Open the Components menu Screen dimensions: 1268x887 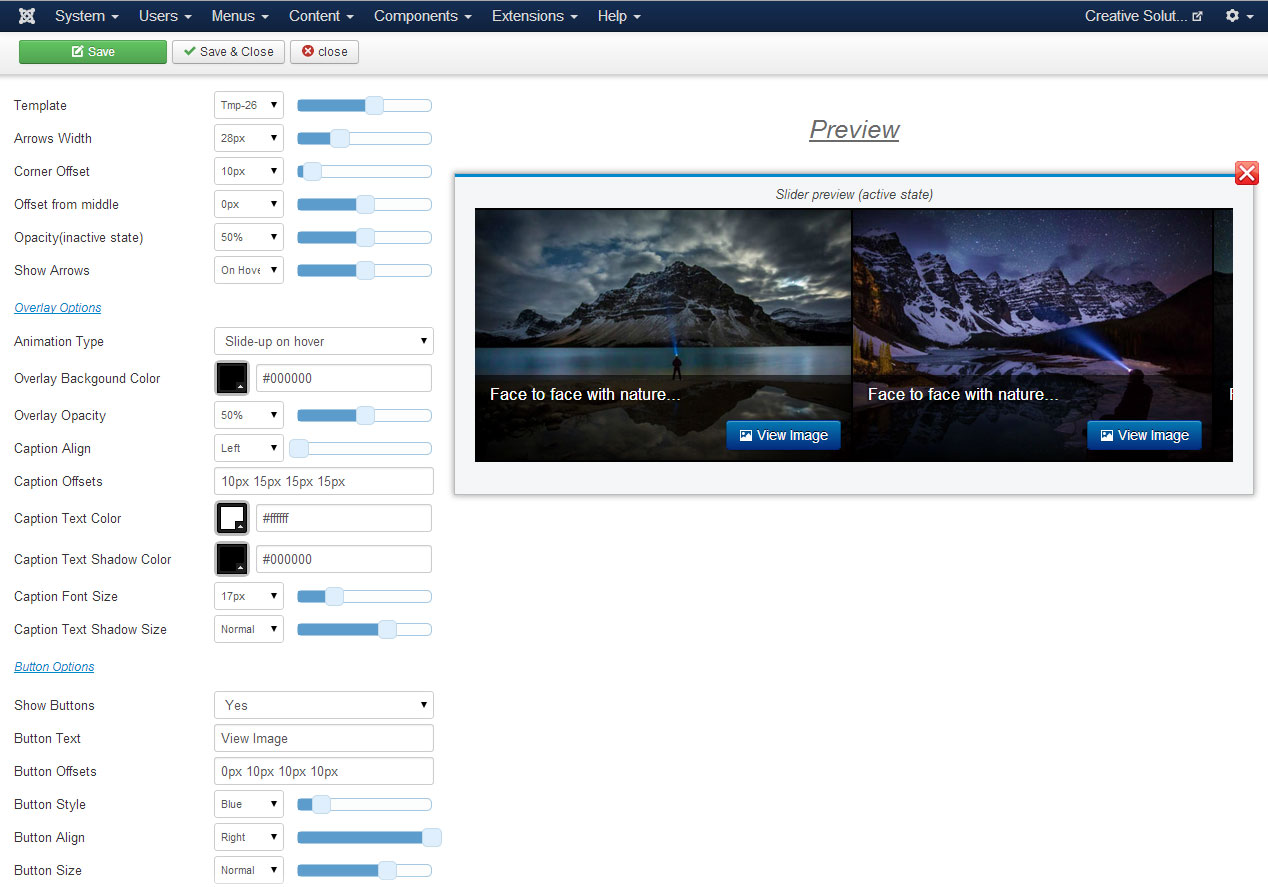pyautogui.click(x=422, y=16)
